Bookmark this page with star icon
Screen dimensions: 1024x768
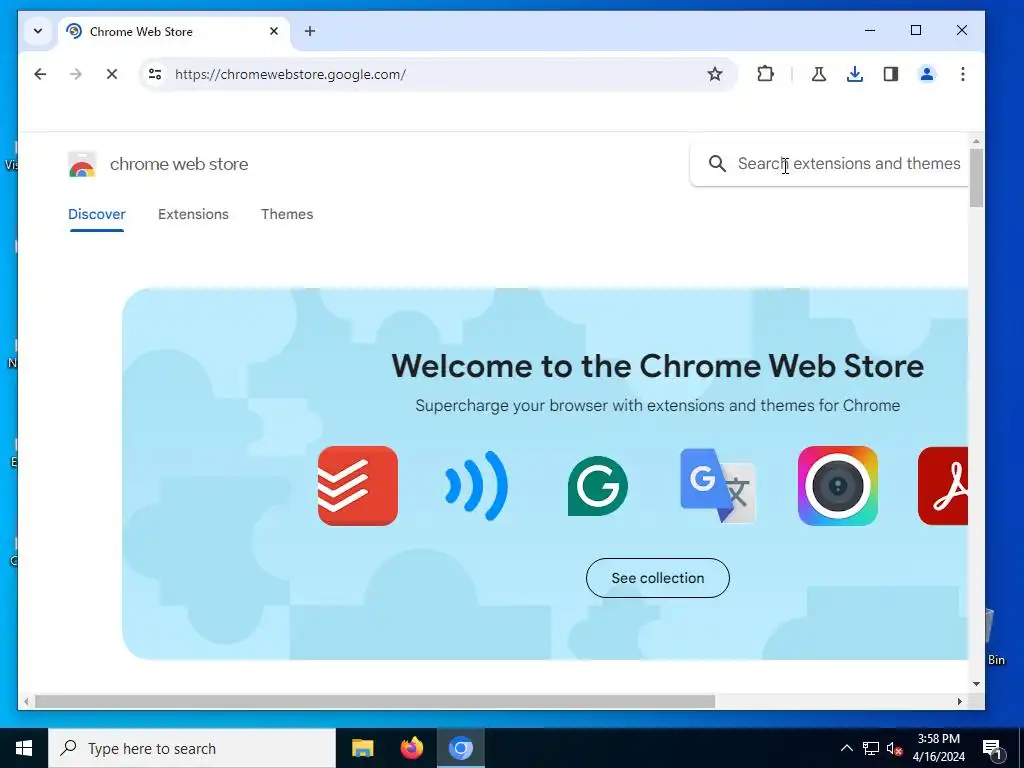pos(714,74)
